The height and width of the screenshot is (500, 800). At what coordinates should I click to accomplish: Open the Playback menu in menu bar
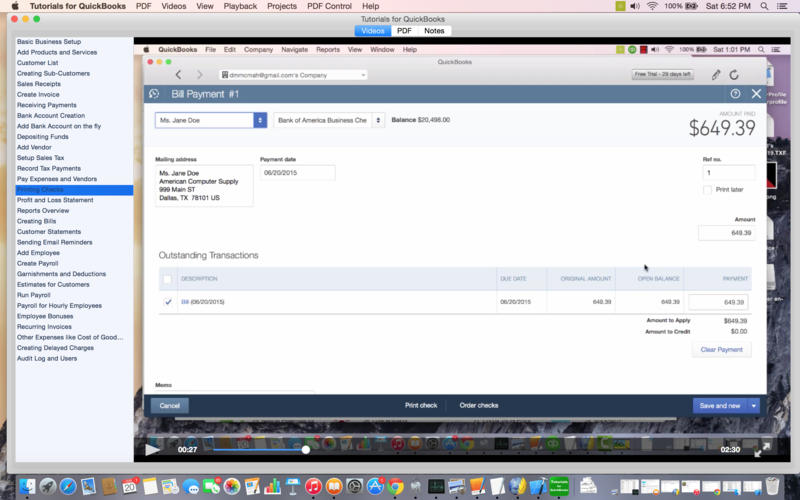[239, 6]
